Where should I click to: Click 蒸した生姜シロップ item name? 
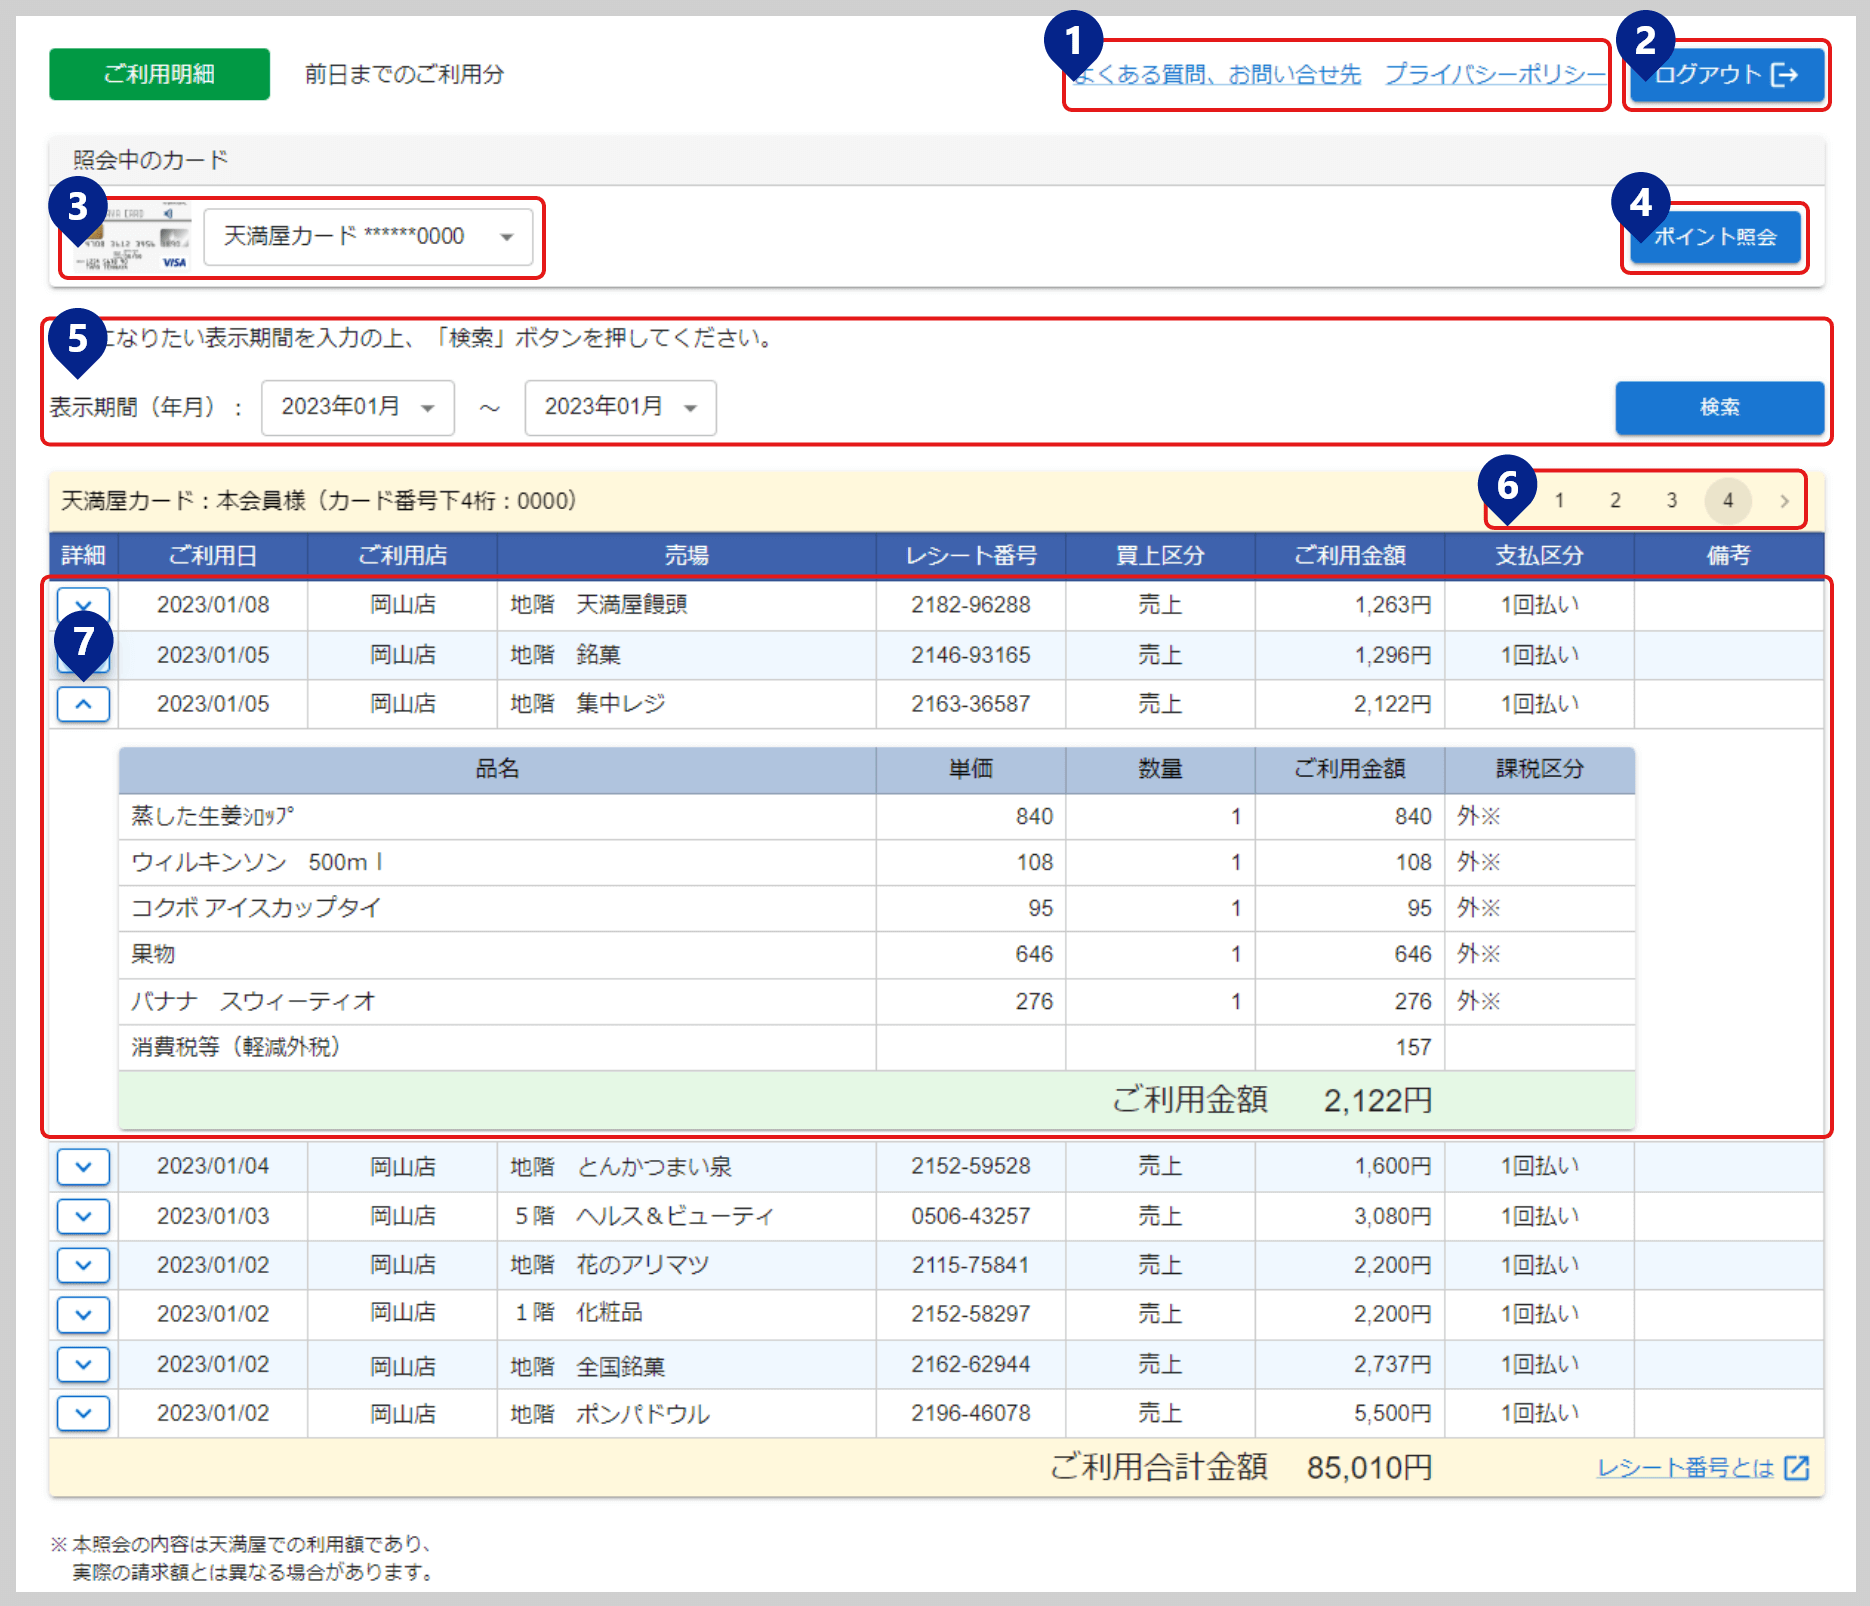pyautogui.click(x=213, y=816)
